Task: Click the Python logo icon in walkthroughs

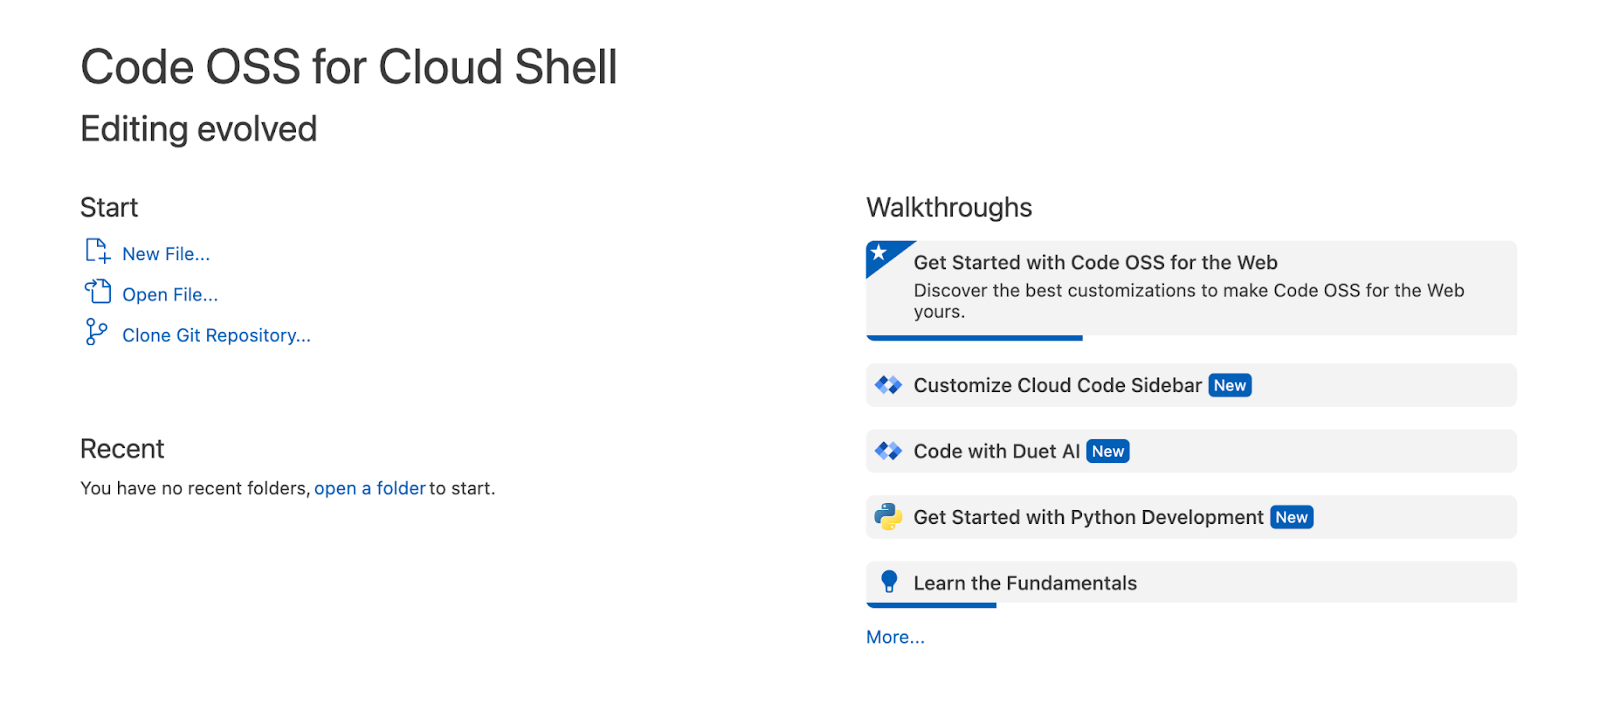Action: tap(888, 516)
